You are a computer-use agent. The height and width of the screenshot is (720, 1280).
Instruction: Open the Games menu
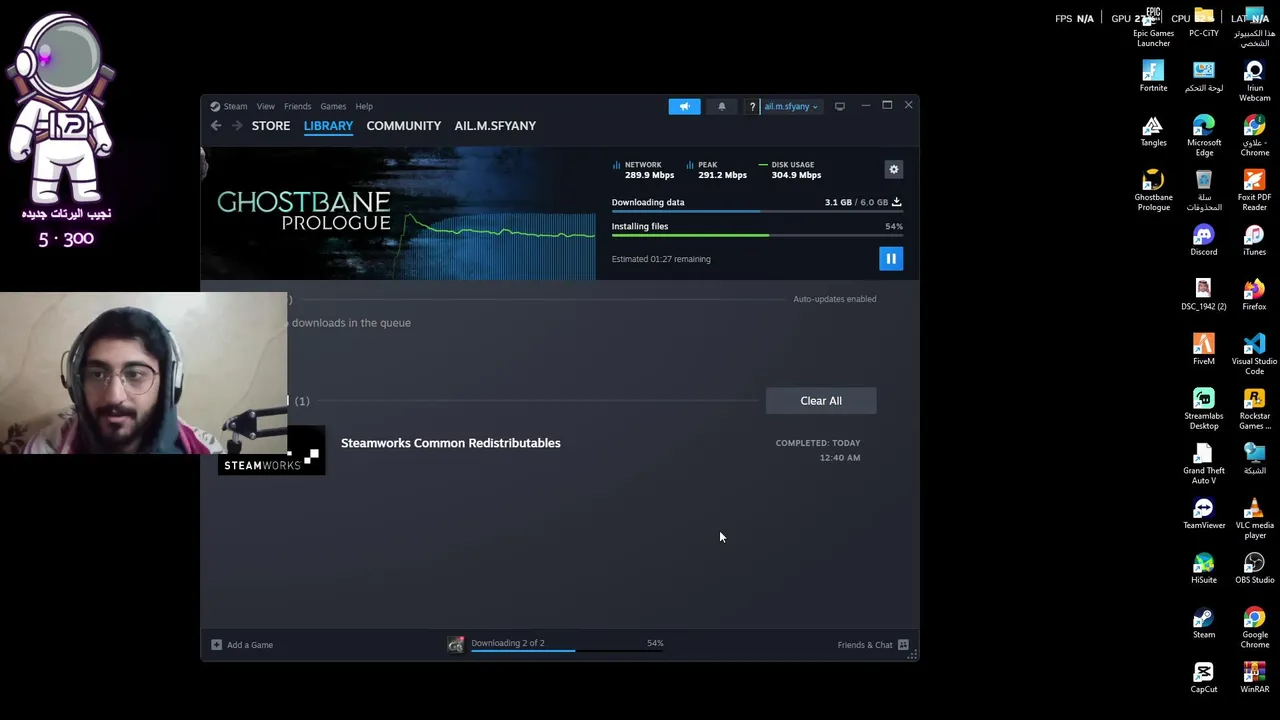tap(333, 106)
